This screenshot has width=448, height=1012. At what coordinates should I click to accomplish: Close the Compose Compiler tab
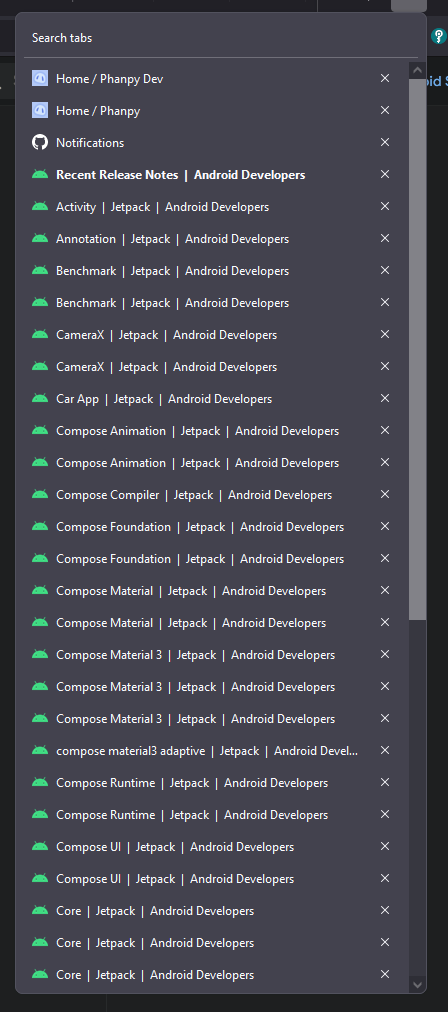pos(385,494)
